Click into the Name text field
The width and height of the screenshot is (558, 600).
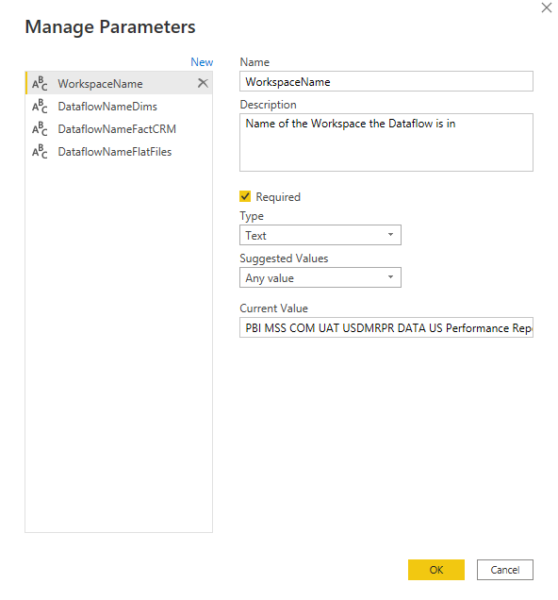[x=386, y=82]
